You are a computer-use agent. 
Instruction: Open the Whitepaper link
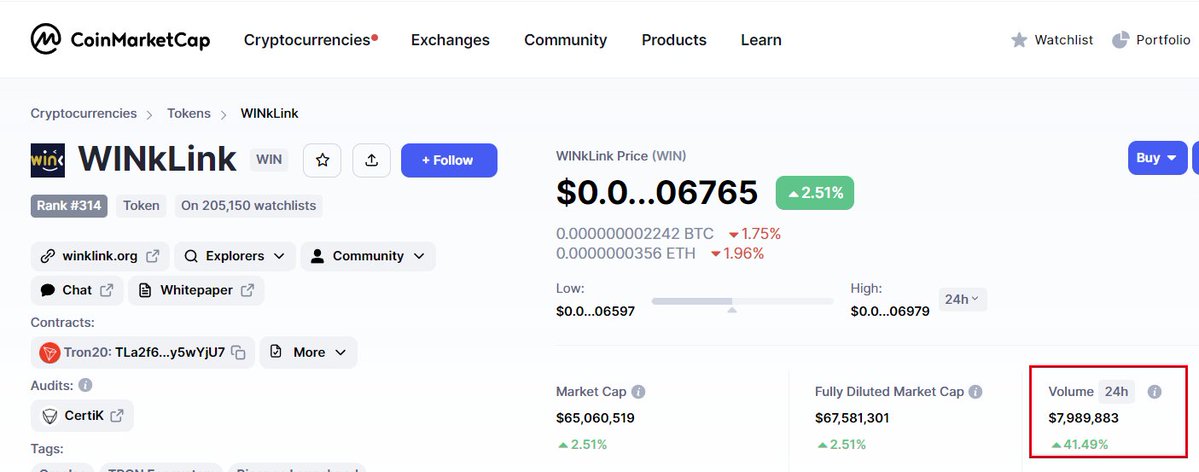(196, 290)
